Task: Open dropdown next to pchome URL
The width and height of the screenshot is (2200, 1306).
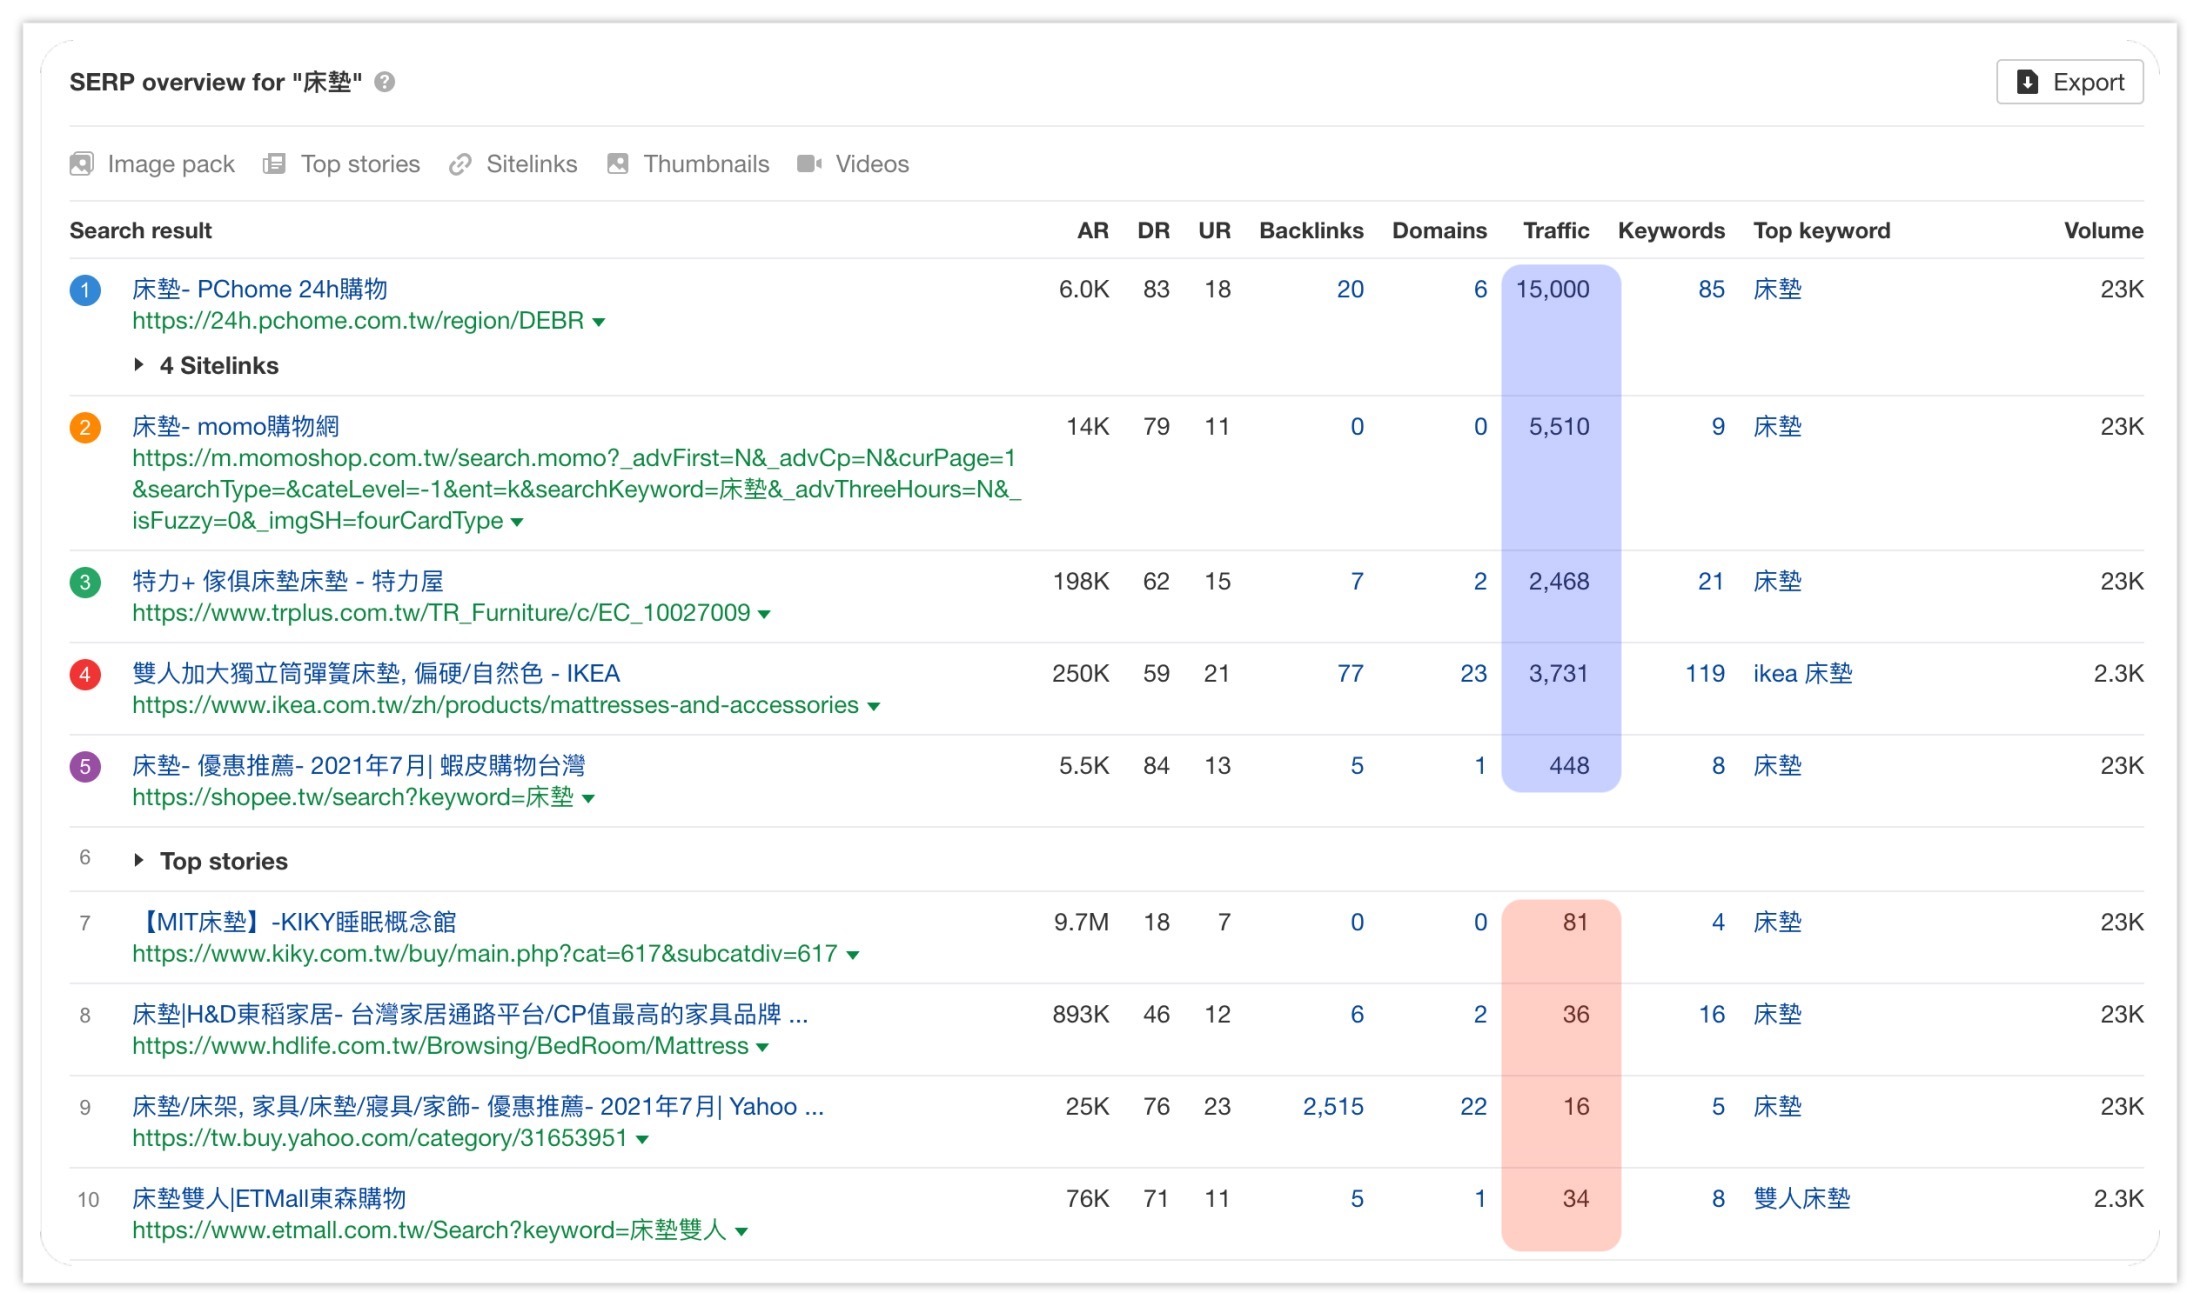Action: [599, 322]
